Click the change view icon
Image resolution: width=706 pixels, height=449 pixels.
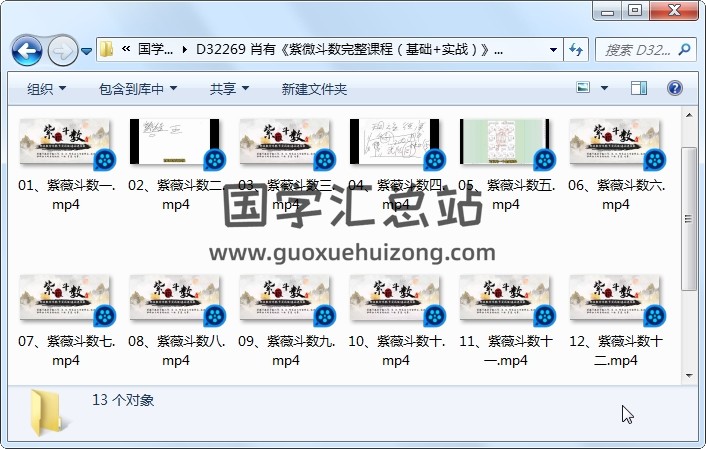(x=584, y=89)
